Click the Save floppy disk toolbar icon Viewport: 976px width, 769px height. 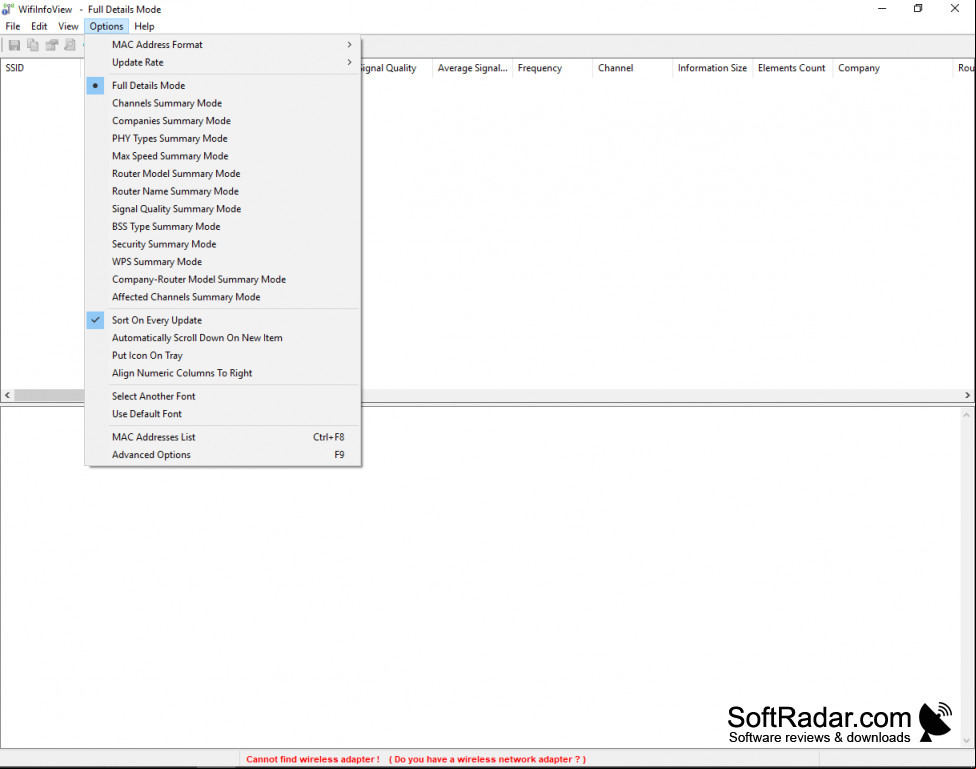14,45
